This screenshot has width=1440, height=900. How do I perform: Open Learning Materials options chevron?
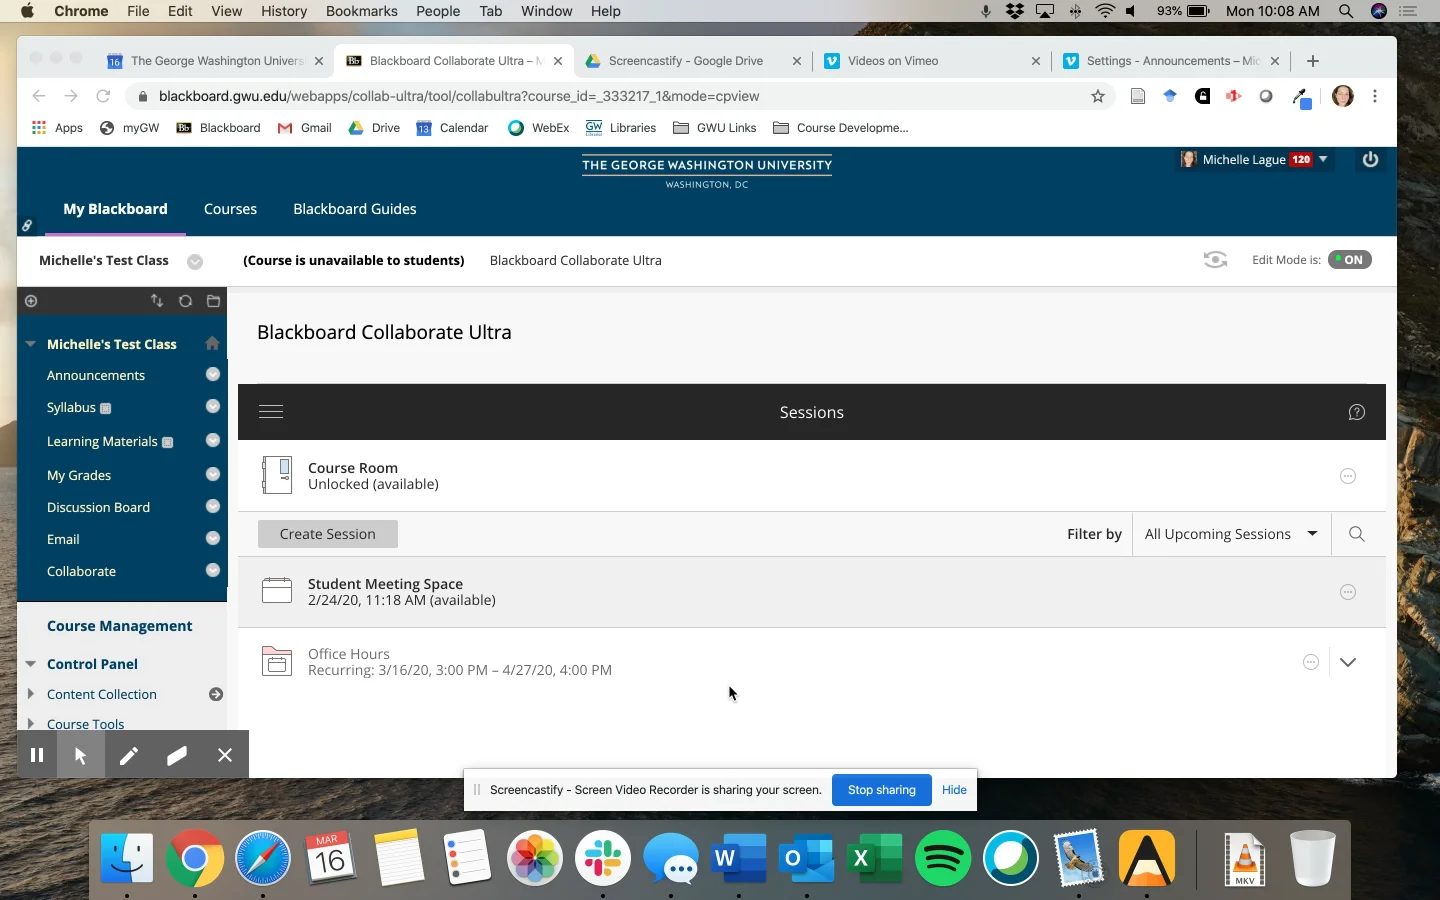point(213,440)
